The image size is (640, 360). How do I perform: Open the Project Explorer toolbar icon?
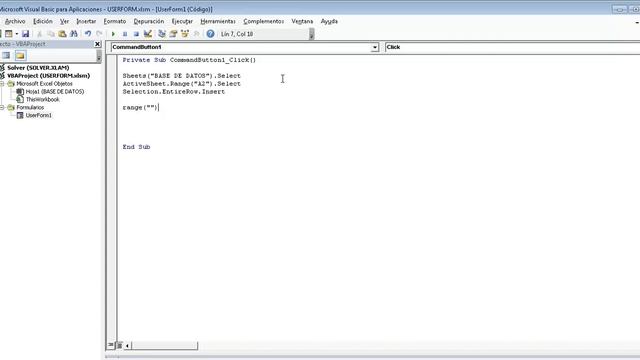pyautogui.click(x=162, y=34)
